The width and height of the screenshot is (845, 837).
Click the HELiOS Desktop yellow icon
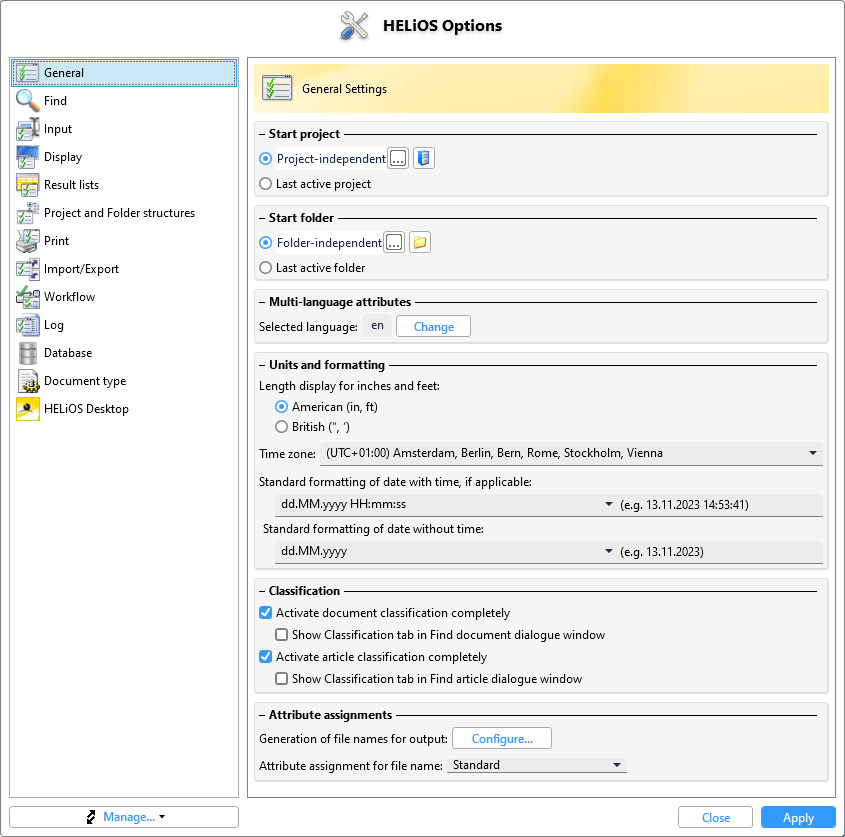(x=27, y=409)
